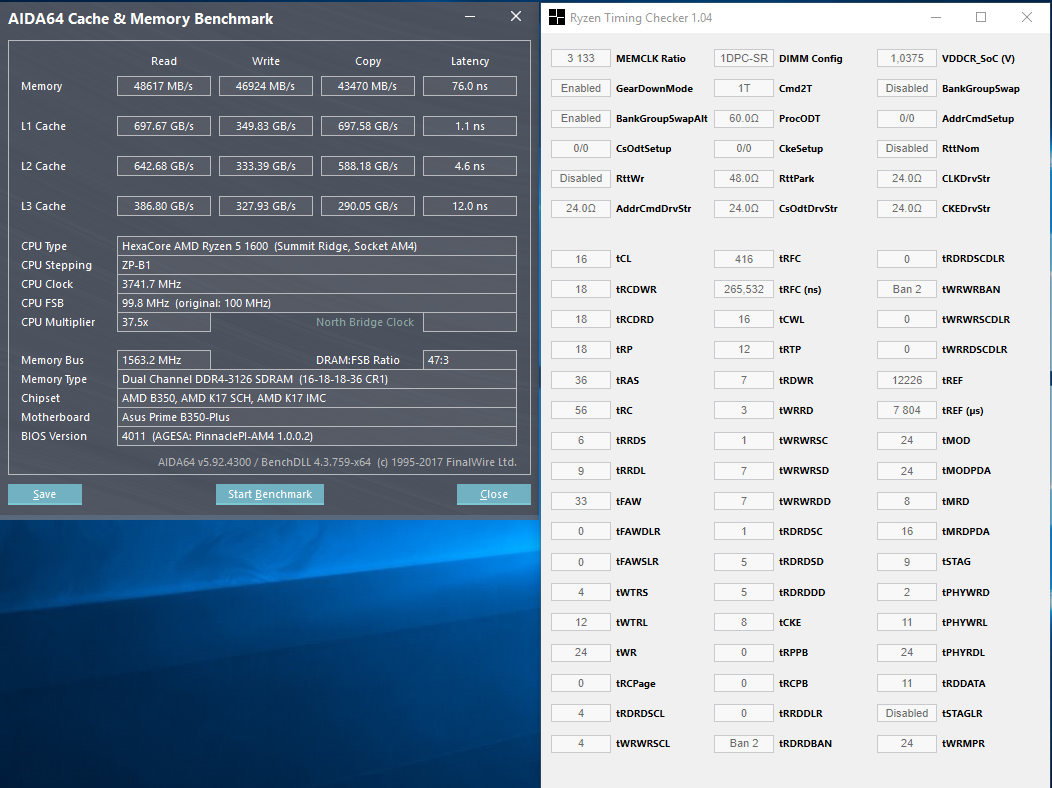Click L2 Cache latency 4.6 ns

[470, 166]
